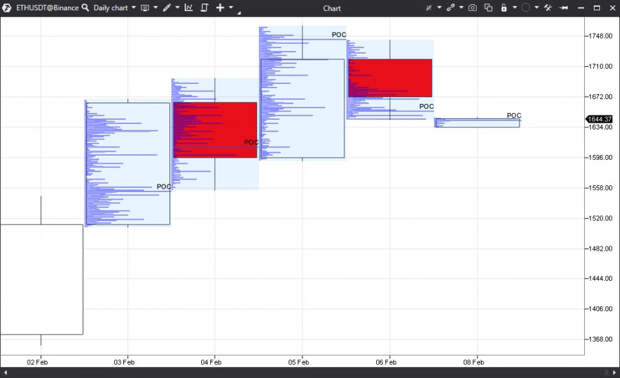Click the ETHUSDT@Binance instrument label
This screenshot has width=620, height=378.
pyautogui.click(x=47, y=8)
